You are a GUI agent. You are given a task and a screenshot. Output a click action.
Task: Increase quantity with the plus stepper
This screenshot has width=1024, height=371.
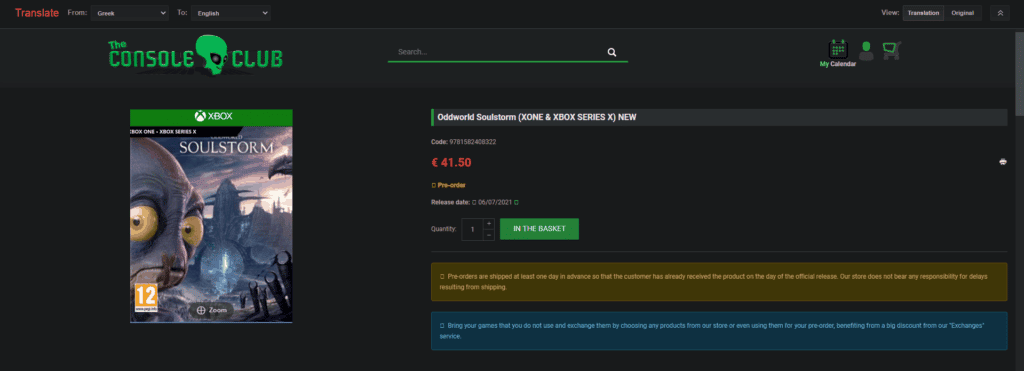tap(489, 223)
